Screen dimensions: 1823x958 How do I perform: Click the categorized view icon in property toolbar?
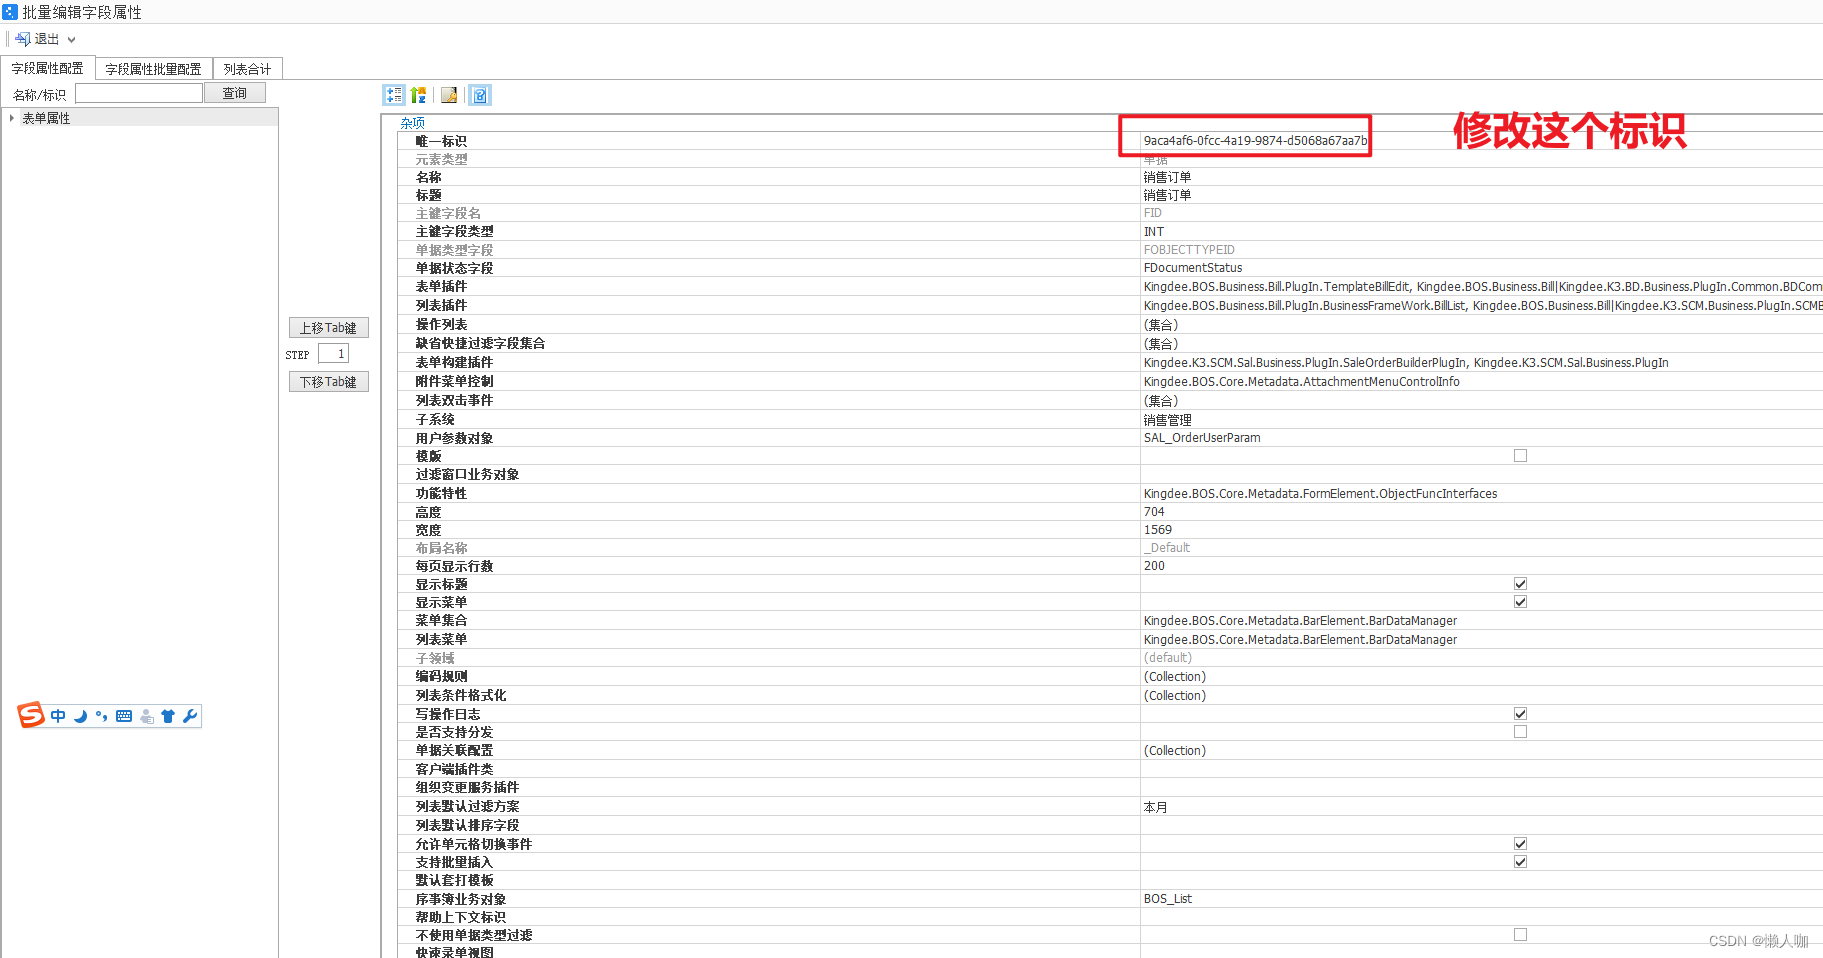tap(394, 95)
